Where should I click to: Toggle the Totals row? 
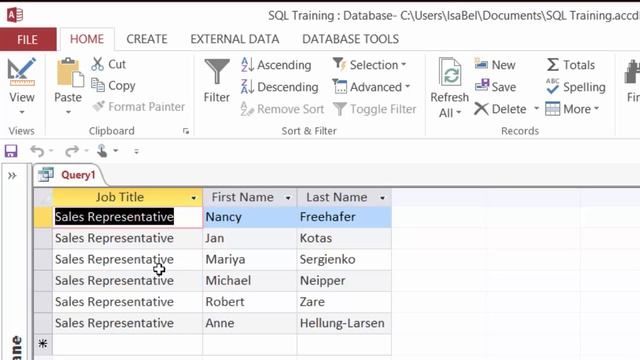pyautogui.click(x=571, y=64)
